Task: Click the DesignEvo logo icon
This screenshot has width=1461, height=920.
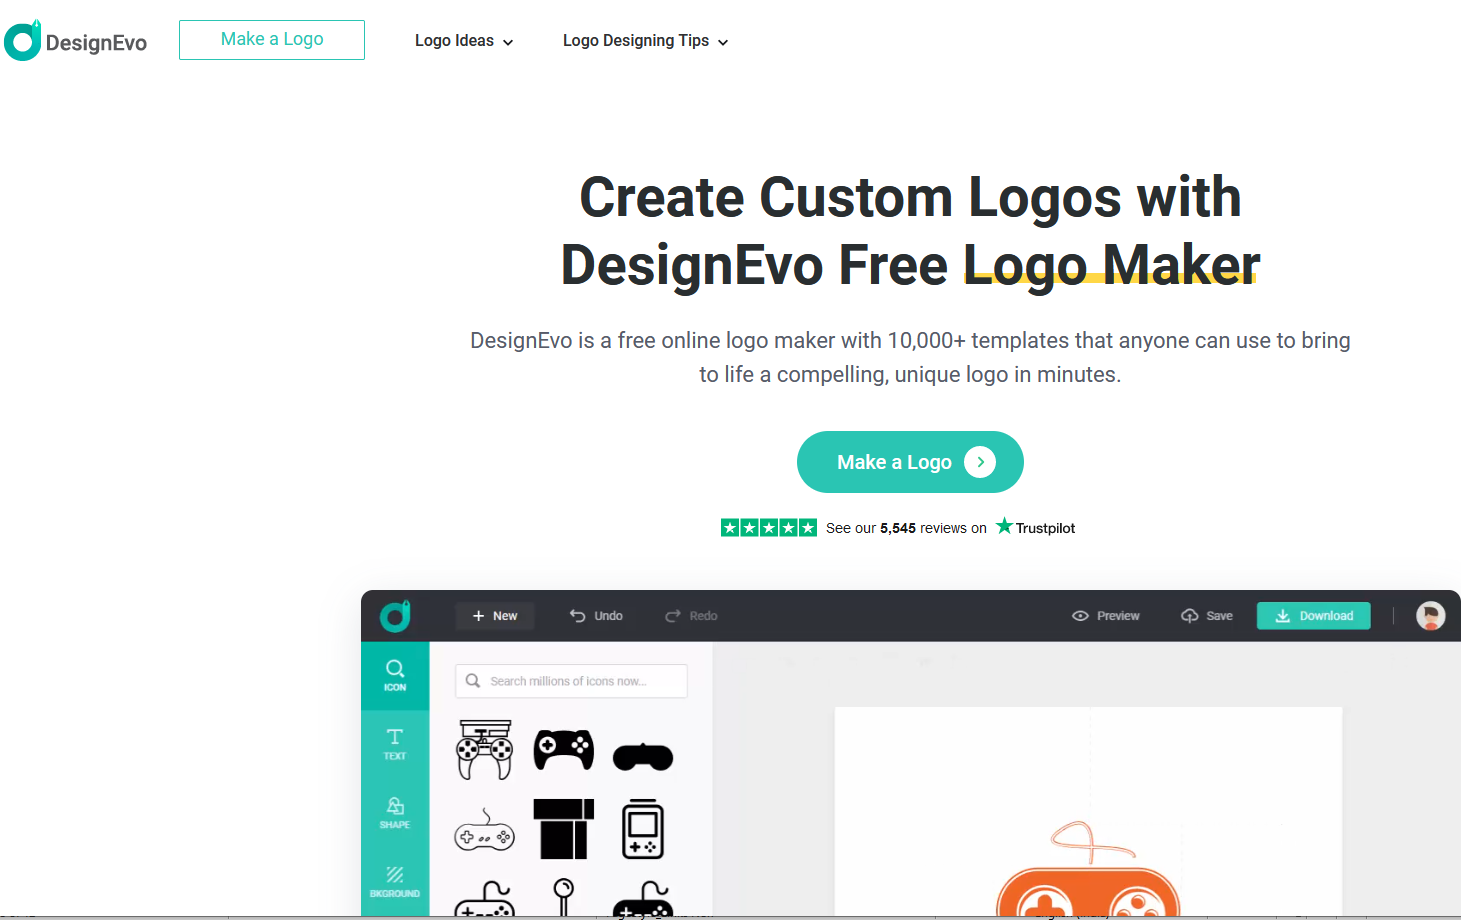Action: pos(23,40)
